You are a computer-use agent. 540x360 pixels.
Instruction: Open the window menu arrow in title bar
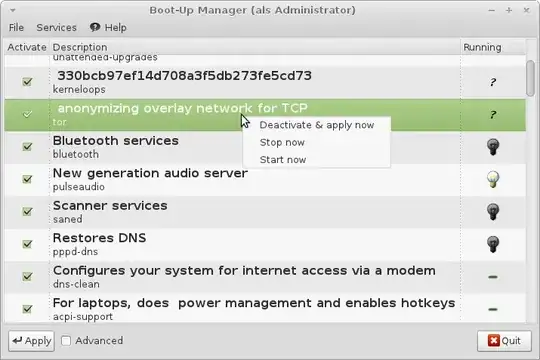(13, 10)
